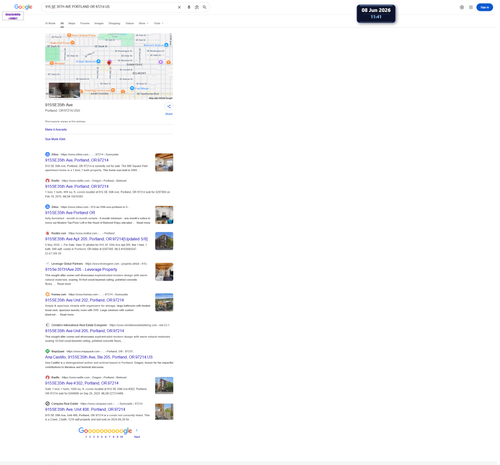Click the Fred Meyer map marker
This screenshot has width=500, height=465.
(x=132, y=88)
